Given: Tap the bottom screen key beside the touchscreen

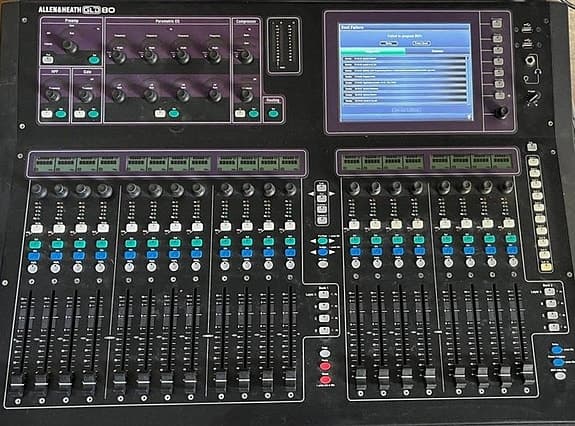Looking at the screenshot, I should click(499, 96).
